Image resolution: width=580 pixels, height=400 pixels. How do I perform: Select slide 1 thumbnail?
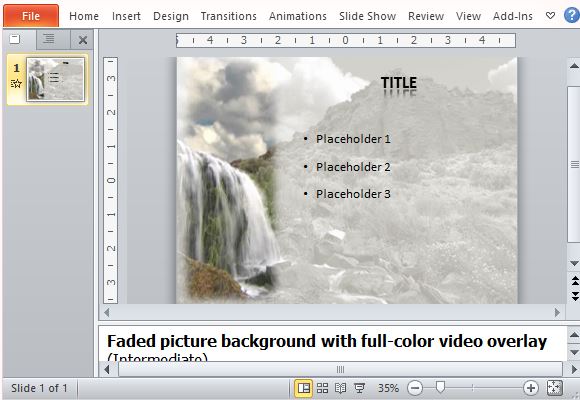(55, 80)
